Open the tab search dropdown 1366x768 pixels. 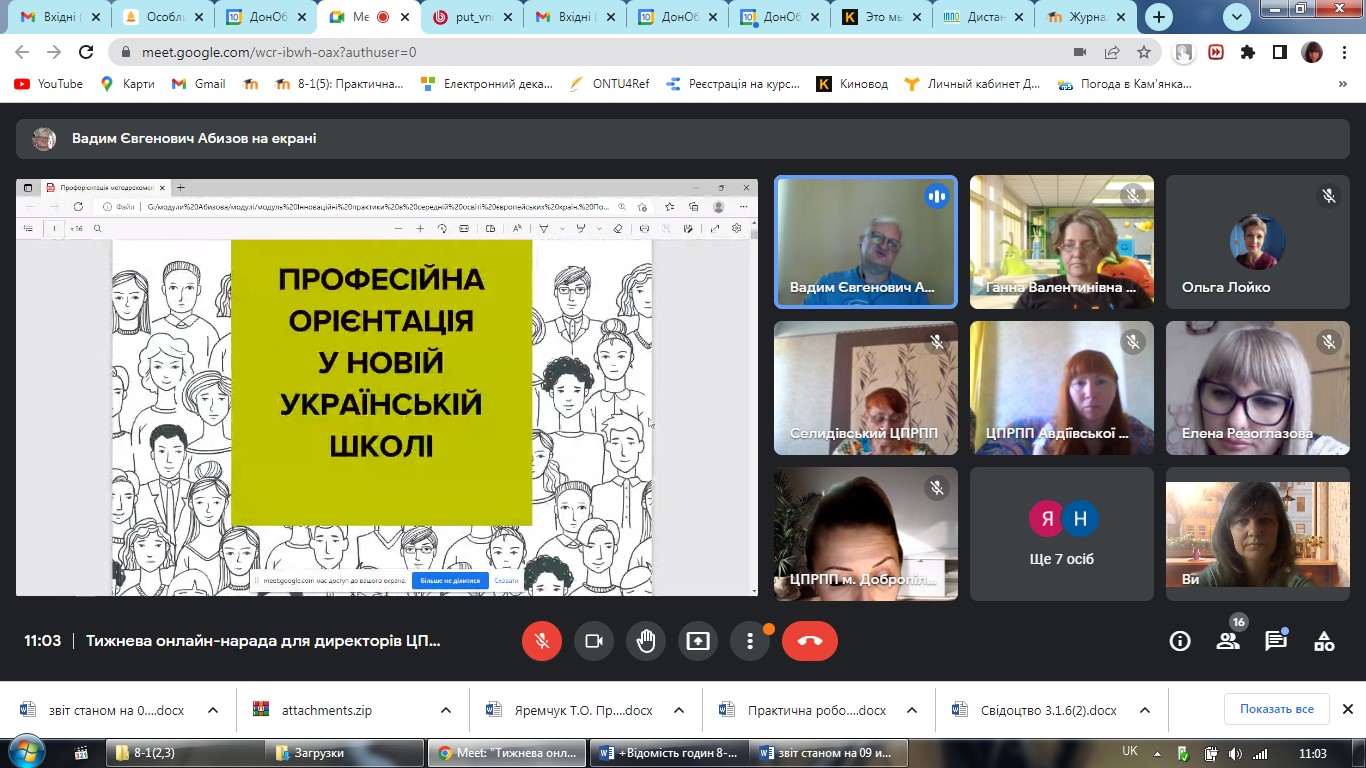[1237, 17]
